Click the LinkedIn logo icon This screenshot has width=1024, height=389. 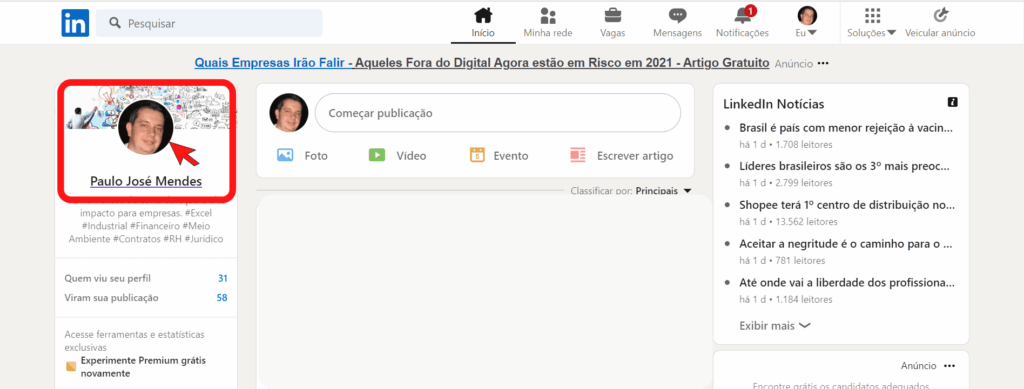click(75, 23)
